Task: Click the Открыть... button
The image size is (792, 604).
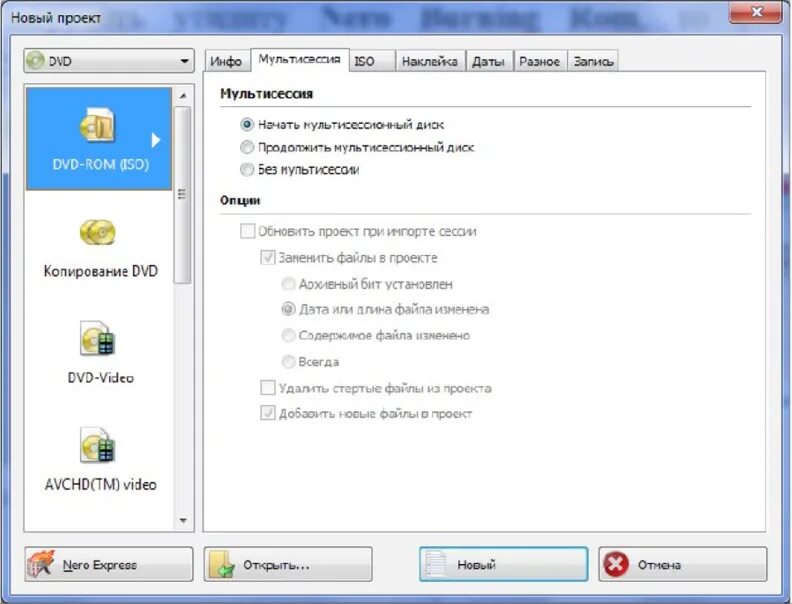Action: pyautogui.click(x=288, y=564)
